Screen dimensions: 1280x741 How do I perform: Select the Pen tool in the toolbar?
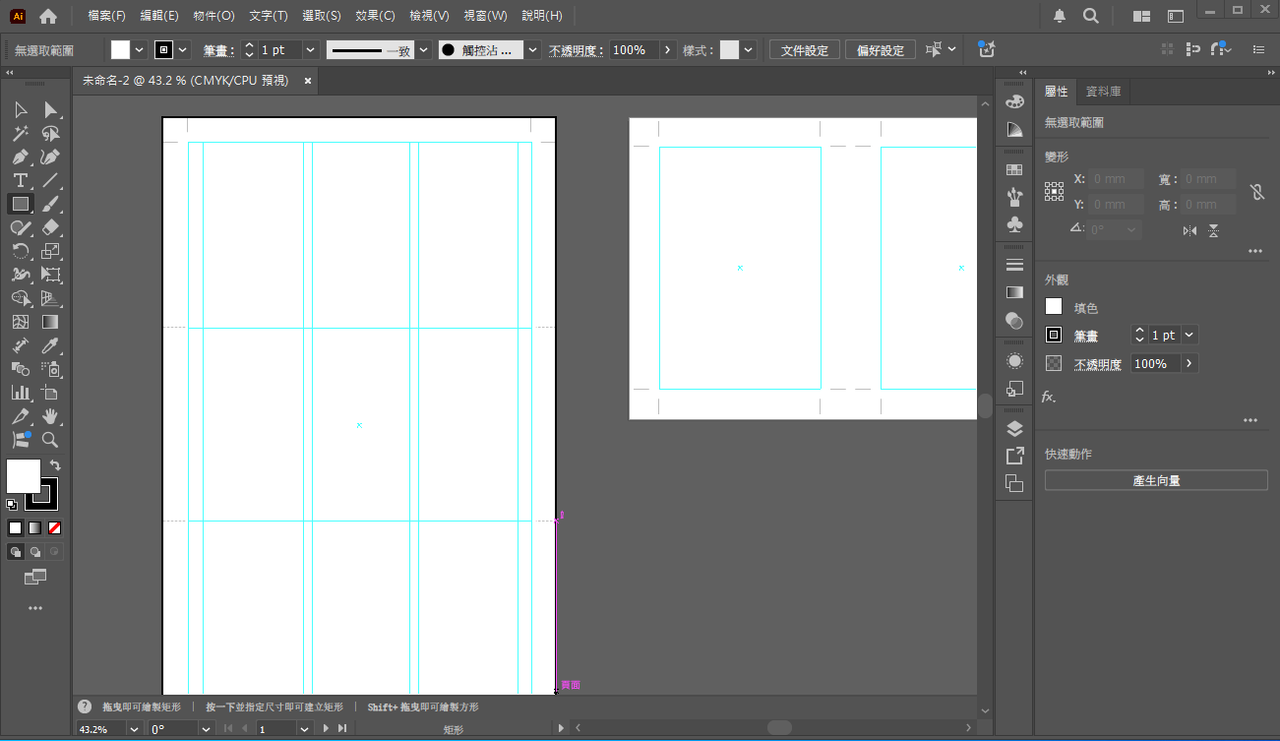coord(20,157)
